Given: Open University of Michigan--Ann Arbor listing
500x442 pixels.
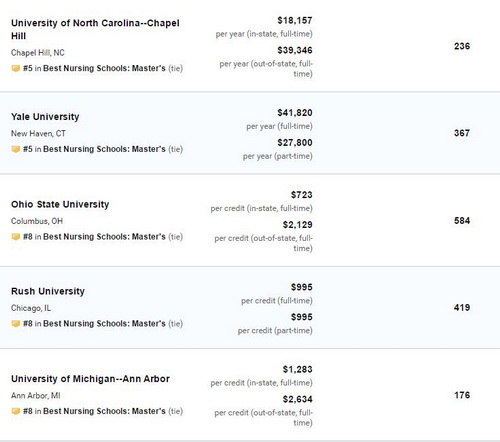Looking at the screenshot, I should pyautogui.click(x=90, y=379).
